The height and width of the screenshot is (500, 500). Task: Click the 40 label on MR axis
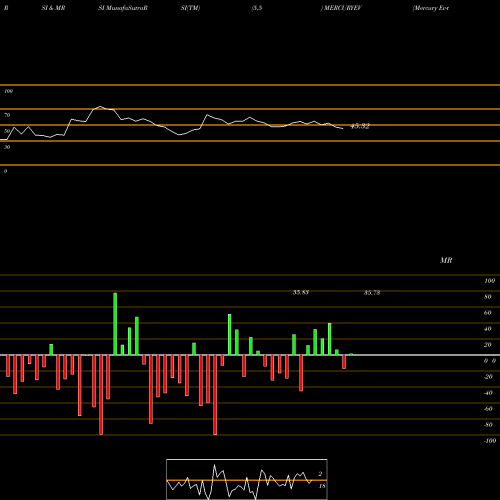488,329
